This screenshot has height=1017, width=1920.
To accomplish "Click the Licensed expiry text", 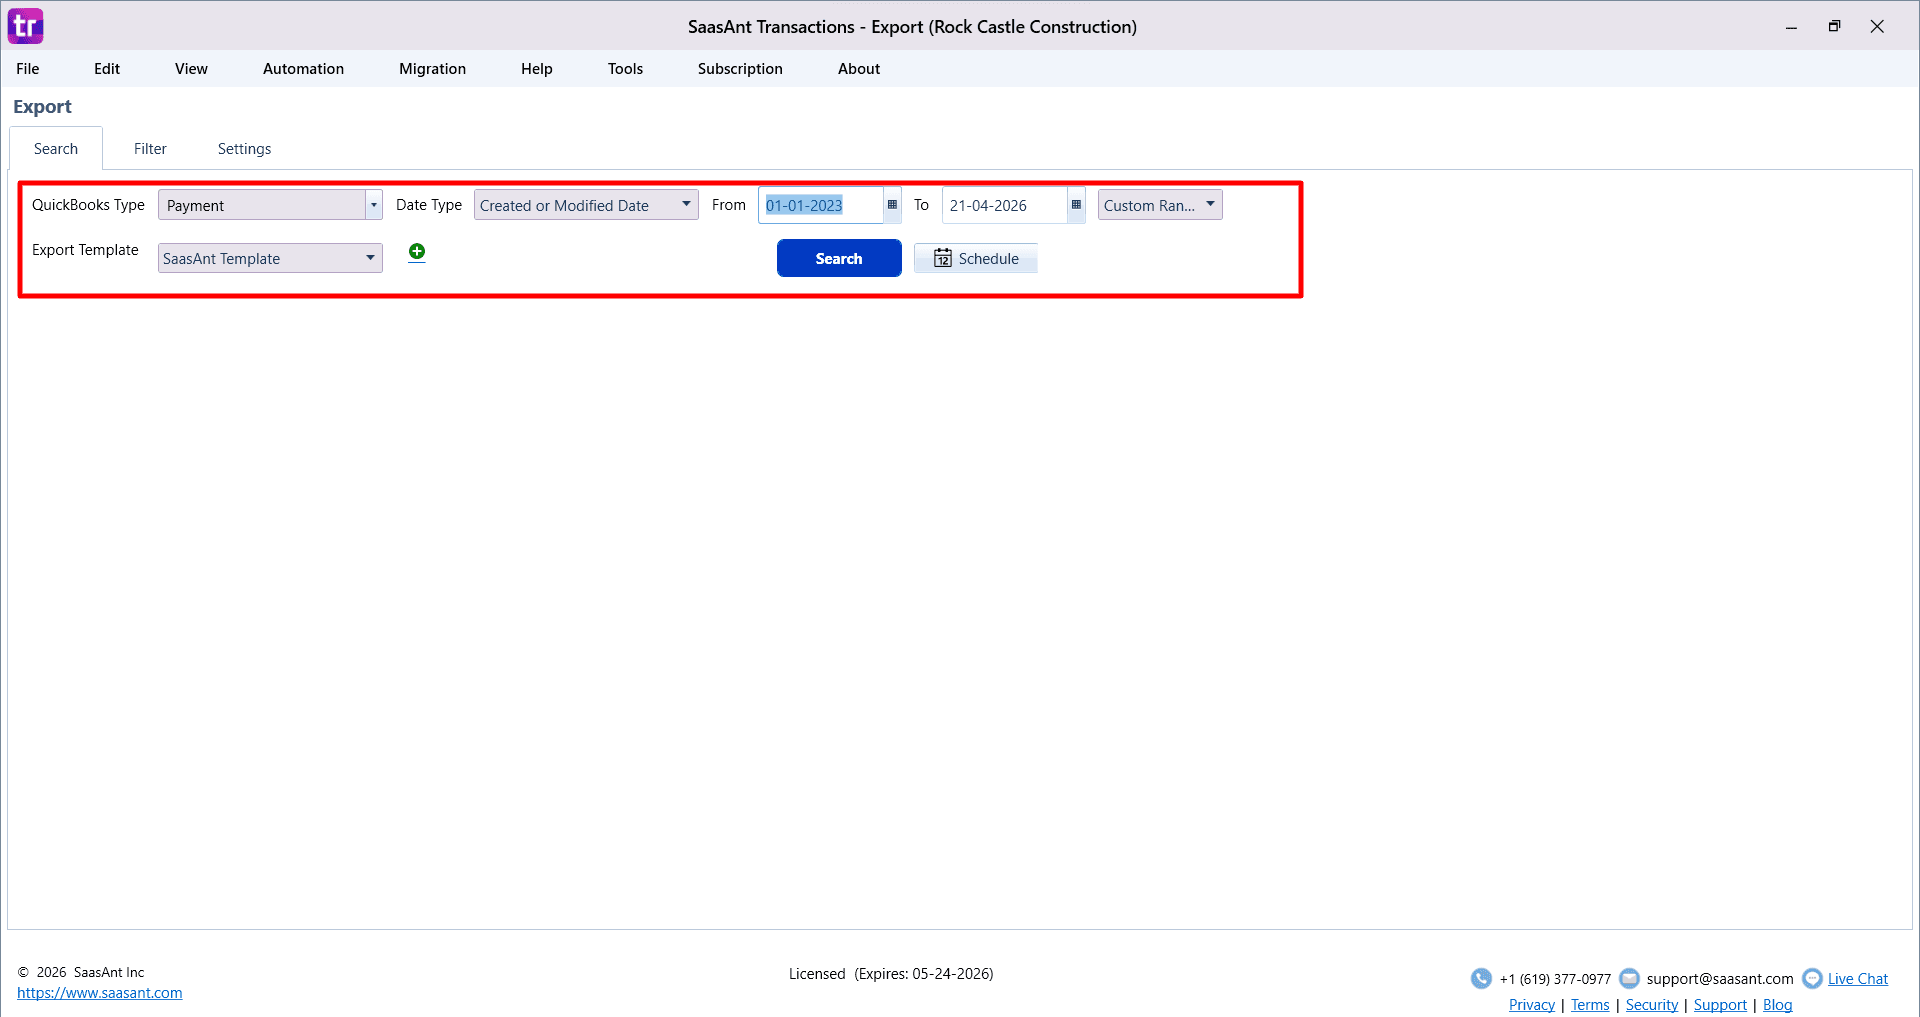I will click(x=891, y=974).
